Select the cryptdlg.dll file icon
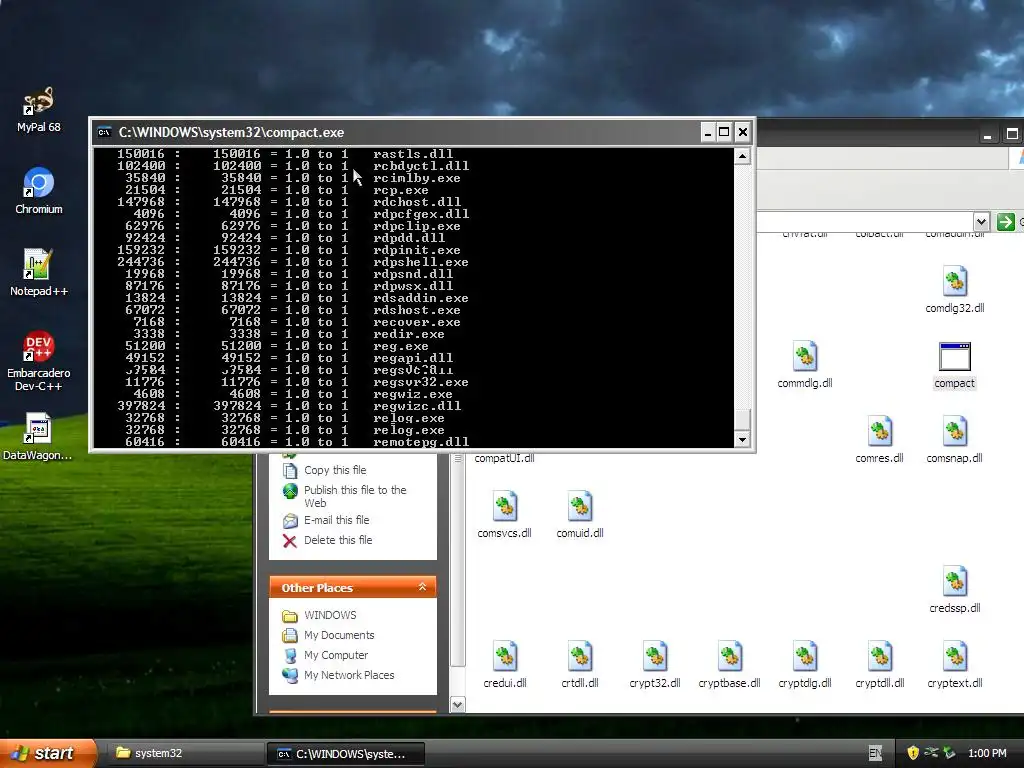This screenshot has height=768, width=1024. click(805, 665)
